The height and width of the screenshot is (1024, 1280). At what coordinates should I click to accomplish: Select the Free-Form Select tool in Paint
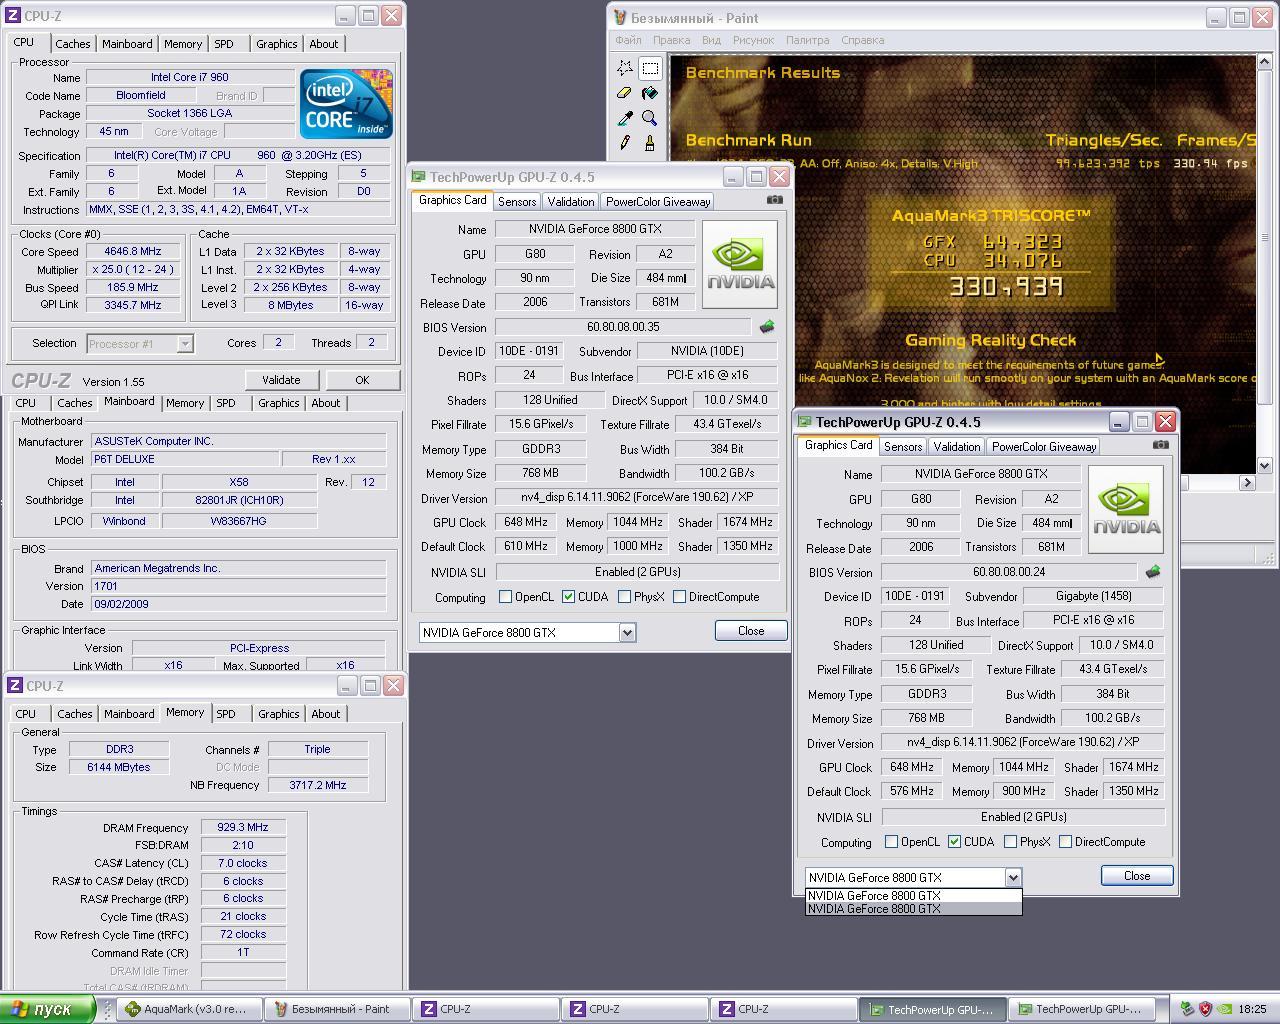(625, 68)
